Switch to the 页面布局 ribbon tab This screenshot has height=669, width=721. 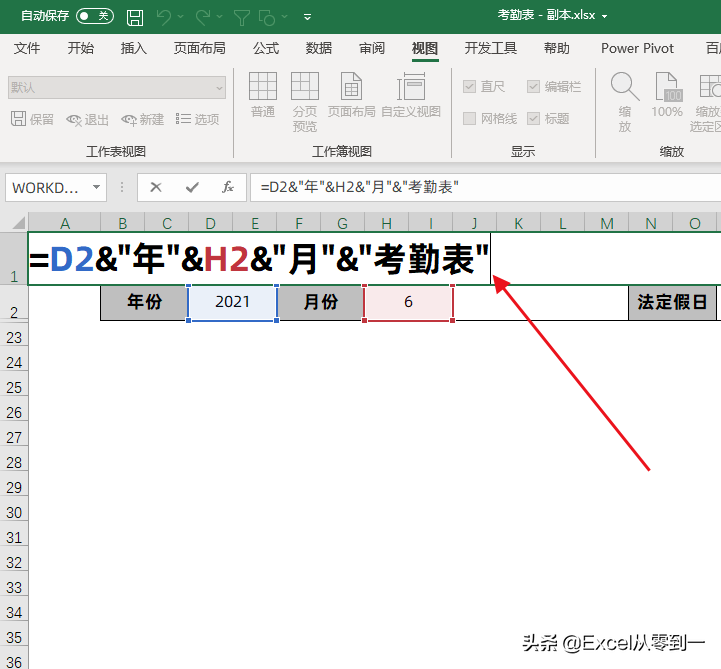199,48
